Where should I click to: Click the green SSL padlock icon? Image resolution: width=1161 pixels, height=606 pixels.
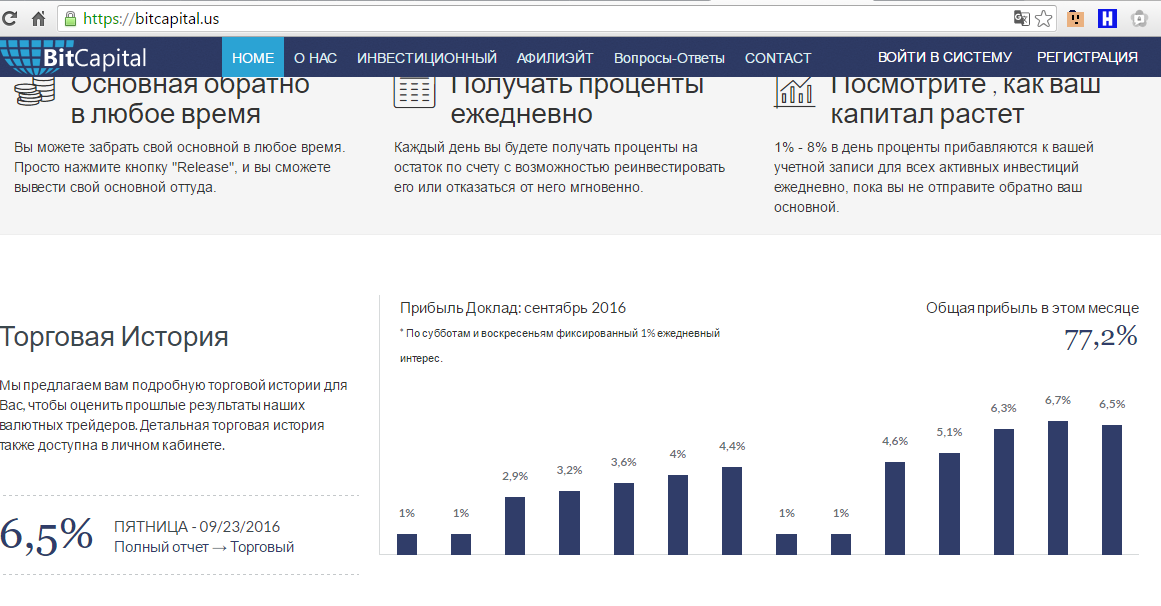click(x=70, y=18)
